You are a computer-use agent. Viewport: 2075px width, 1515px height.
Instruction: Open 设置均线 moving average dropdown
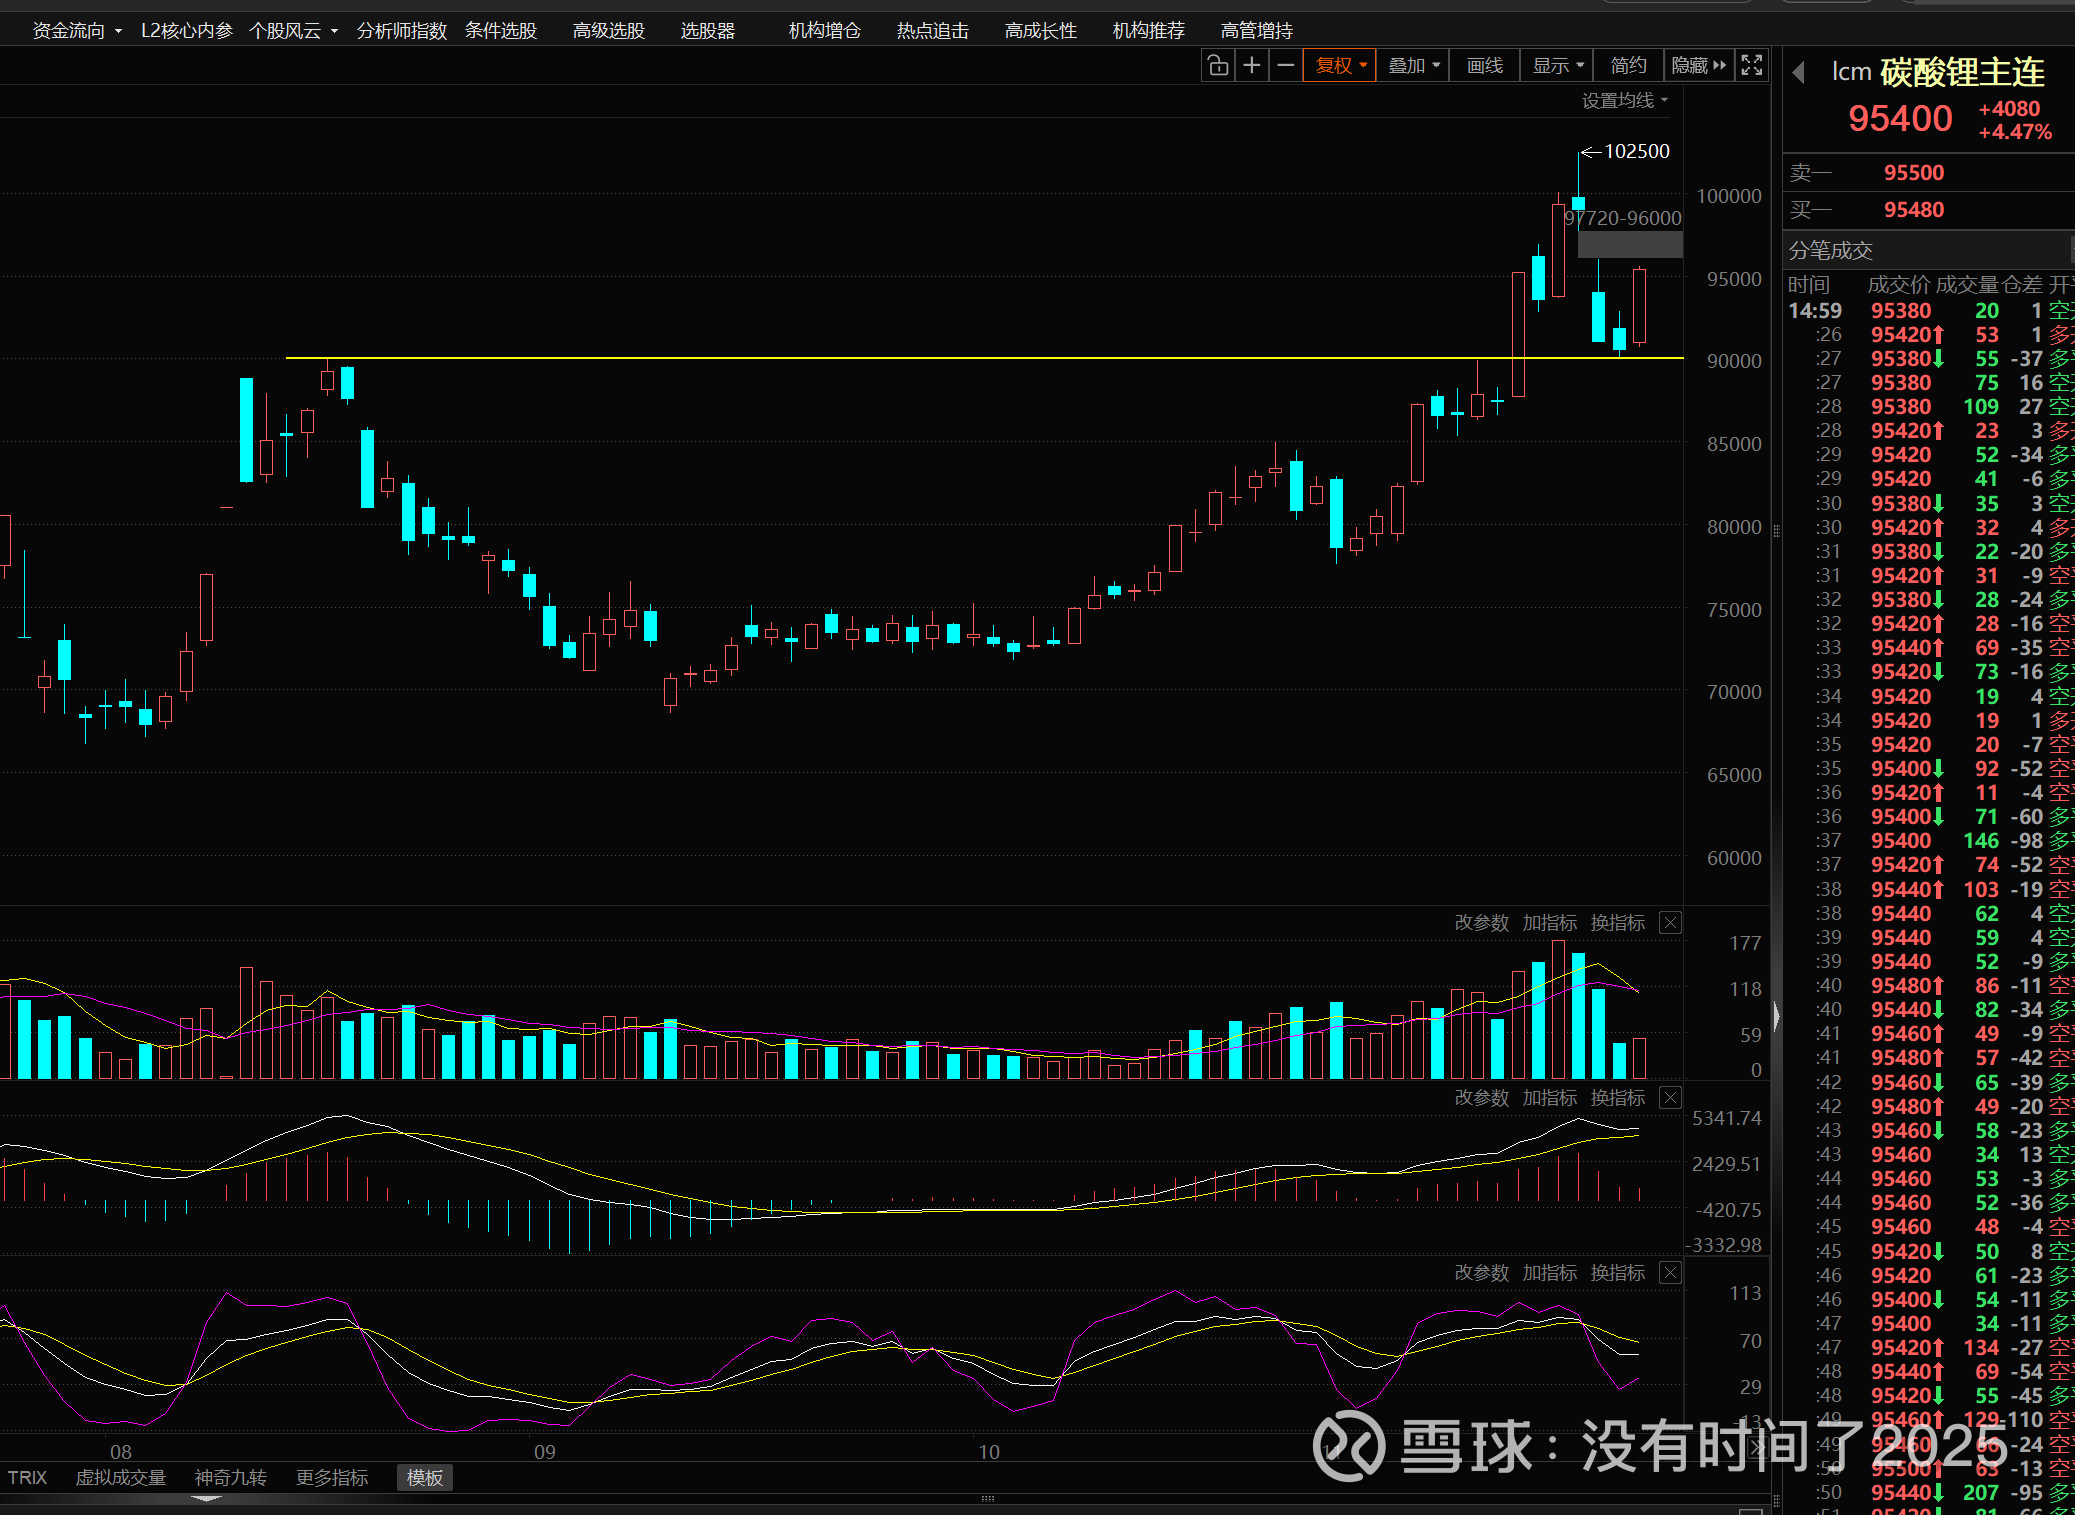1624,101
